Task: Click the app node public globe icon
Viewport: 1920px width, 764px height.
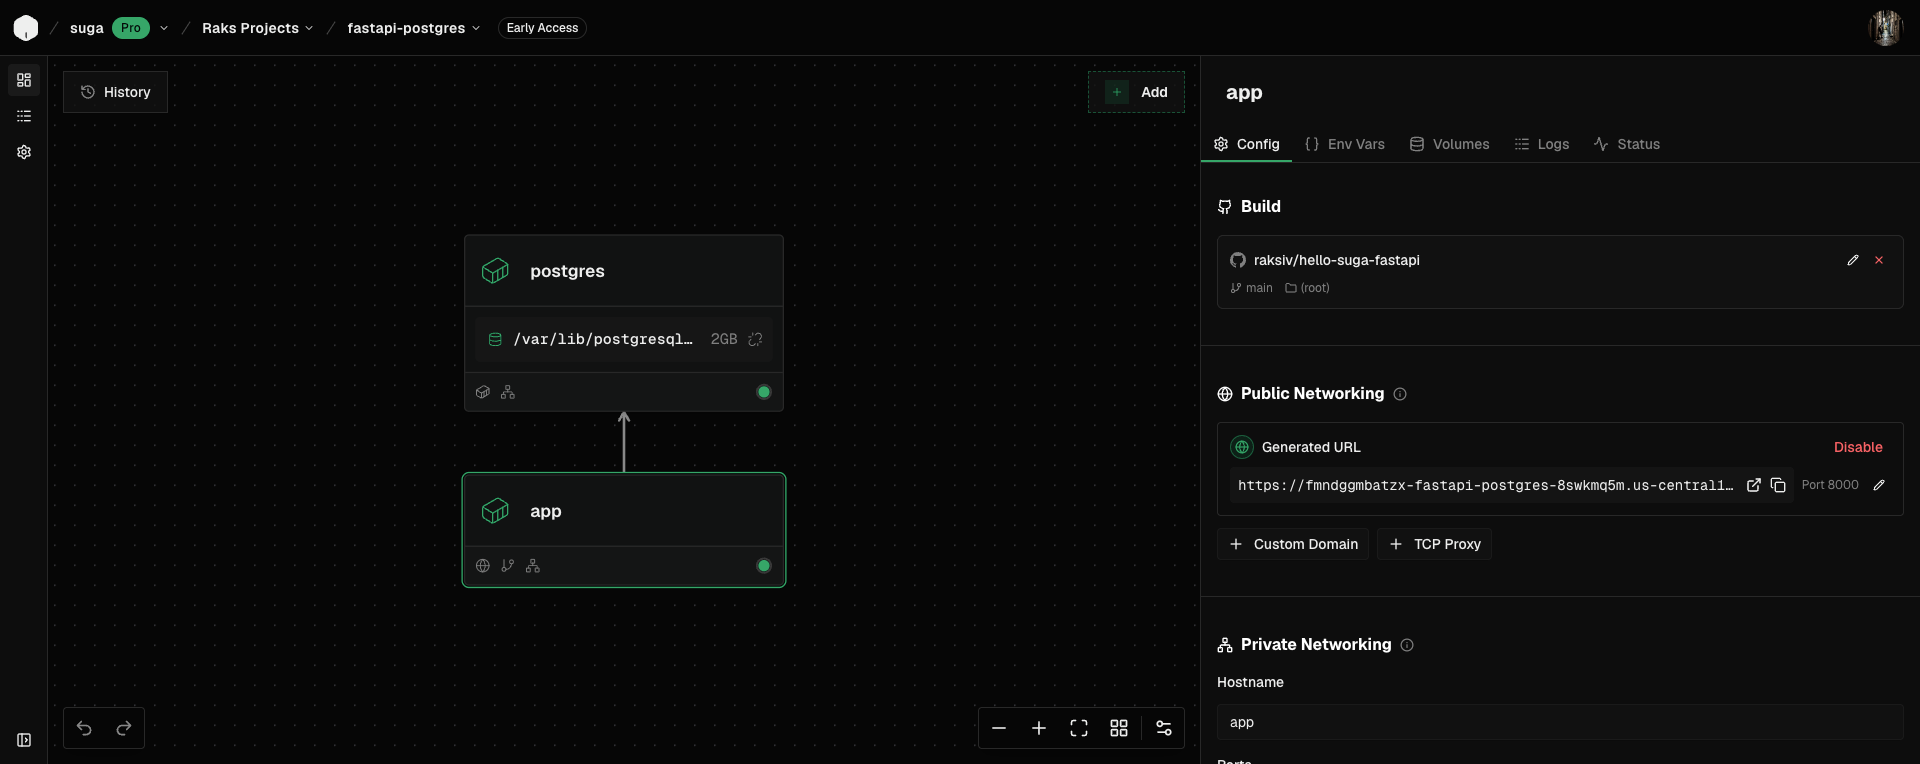Action: [483, 566]
